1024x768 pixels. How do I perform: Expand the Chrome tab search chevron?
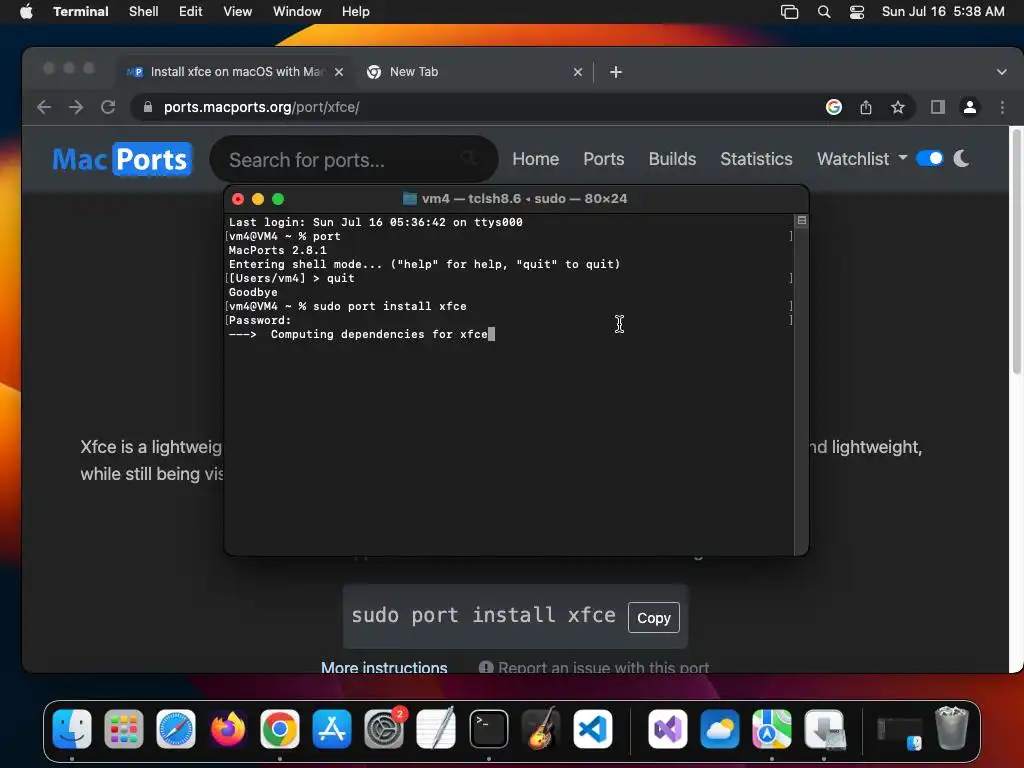tap(1001, 72)
